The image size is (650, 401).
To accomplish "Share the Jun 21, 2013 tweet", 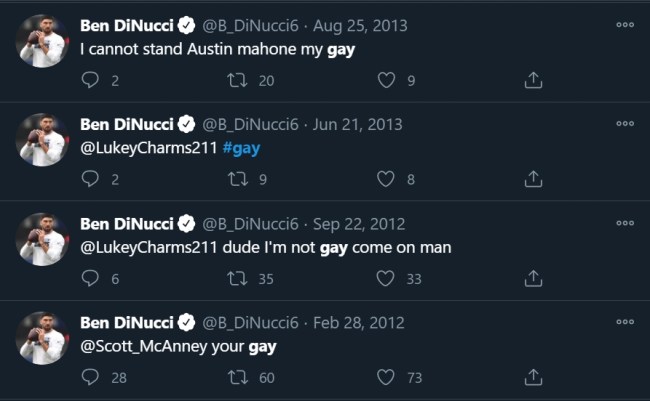I will coord(534,179).
